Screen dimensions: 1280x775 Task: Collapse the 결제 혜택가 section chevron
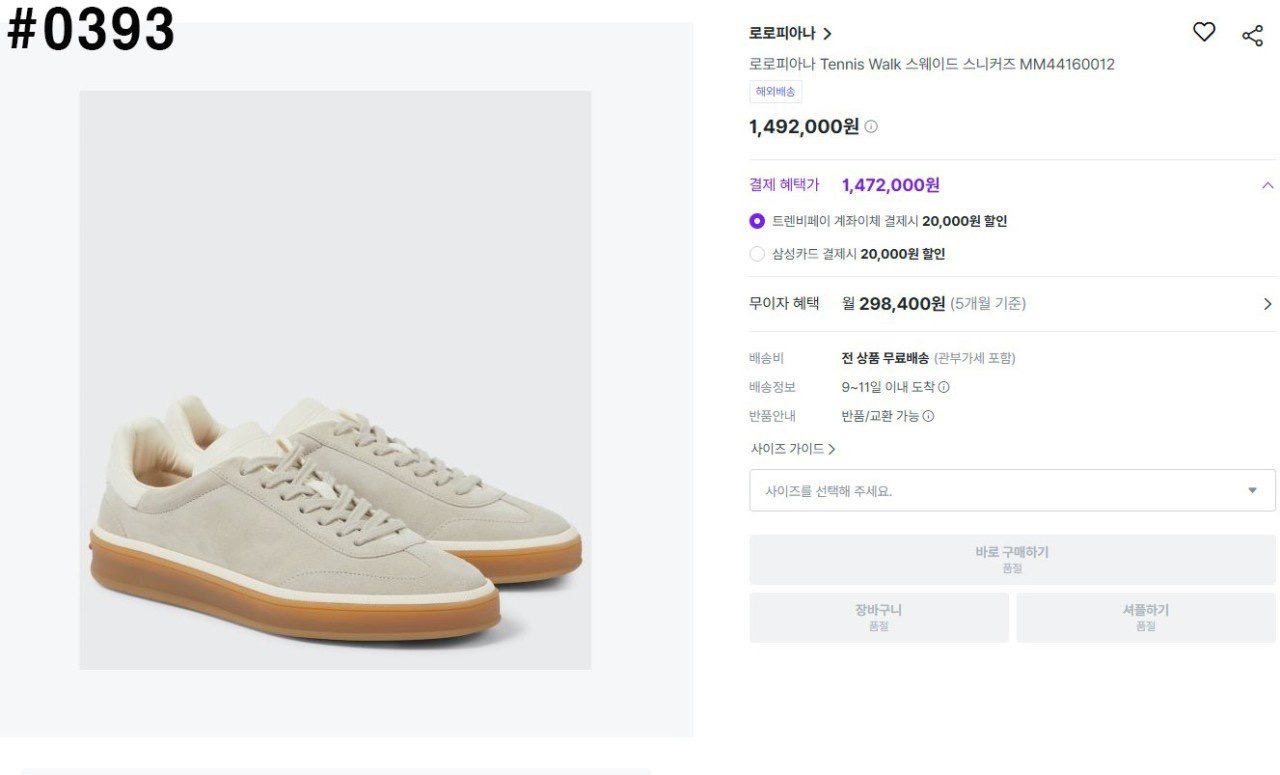pos(1267,185)
